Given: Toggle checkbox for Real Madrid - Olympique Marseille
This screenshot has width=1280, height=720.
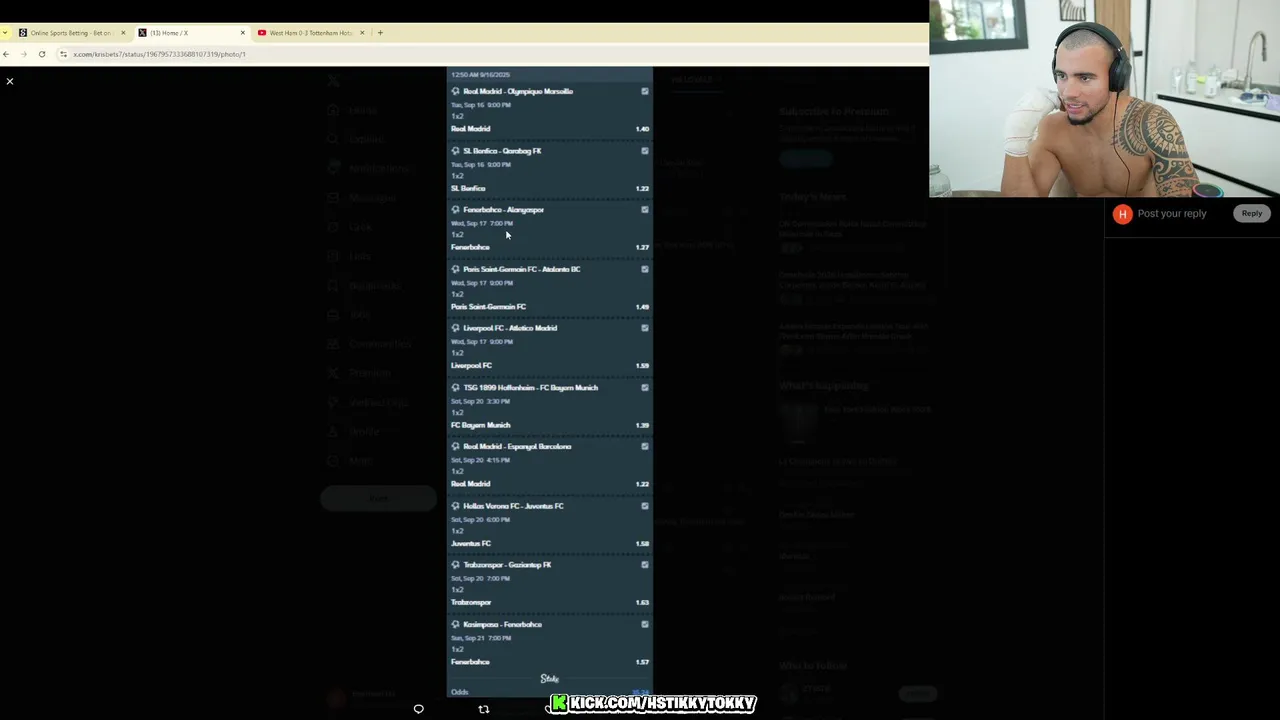Looking at the screenshot, I should coord(645,91).
